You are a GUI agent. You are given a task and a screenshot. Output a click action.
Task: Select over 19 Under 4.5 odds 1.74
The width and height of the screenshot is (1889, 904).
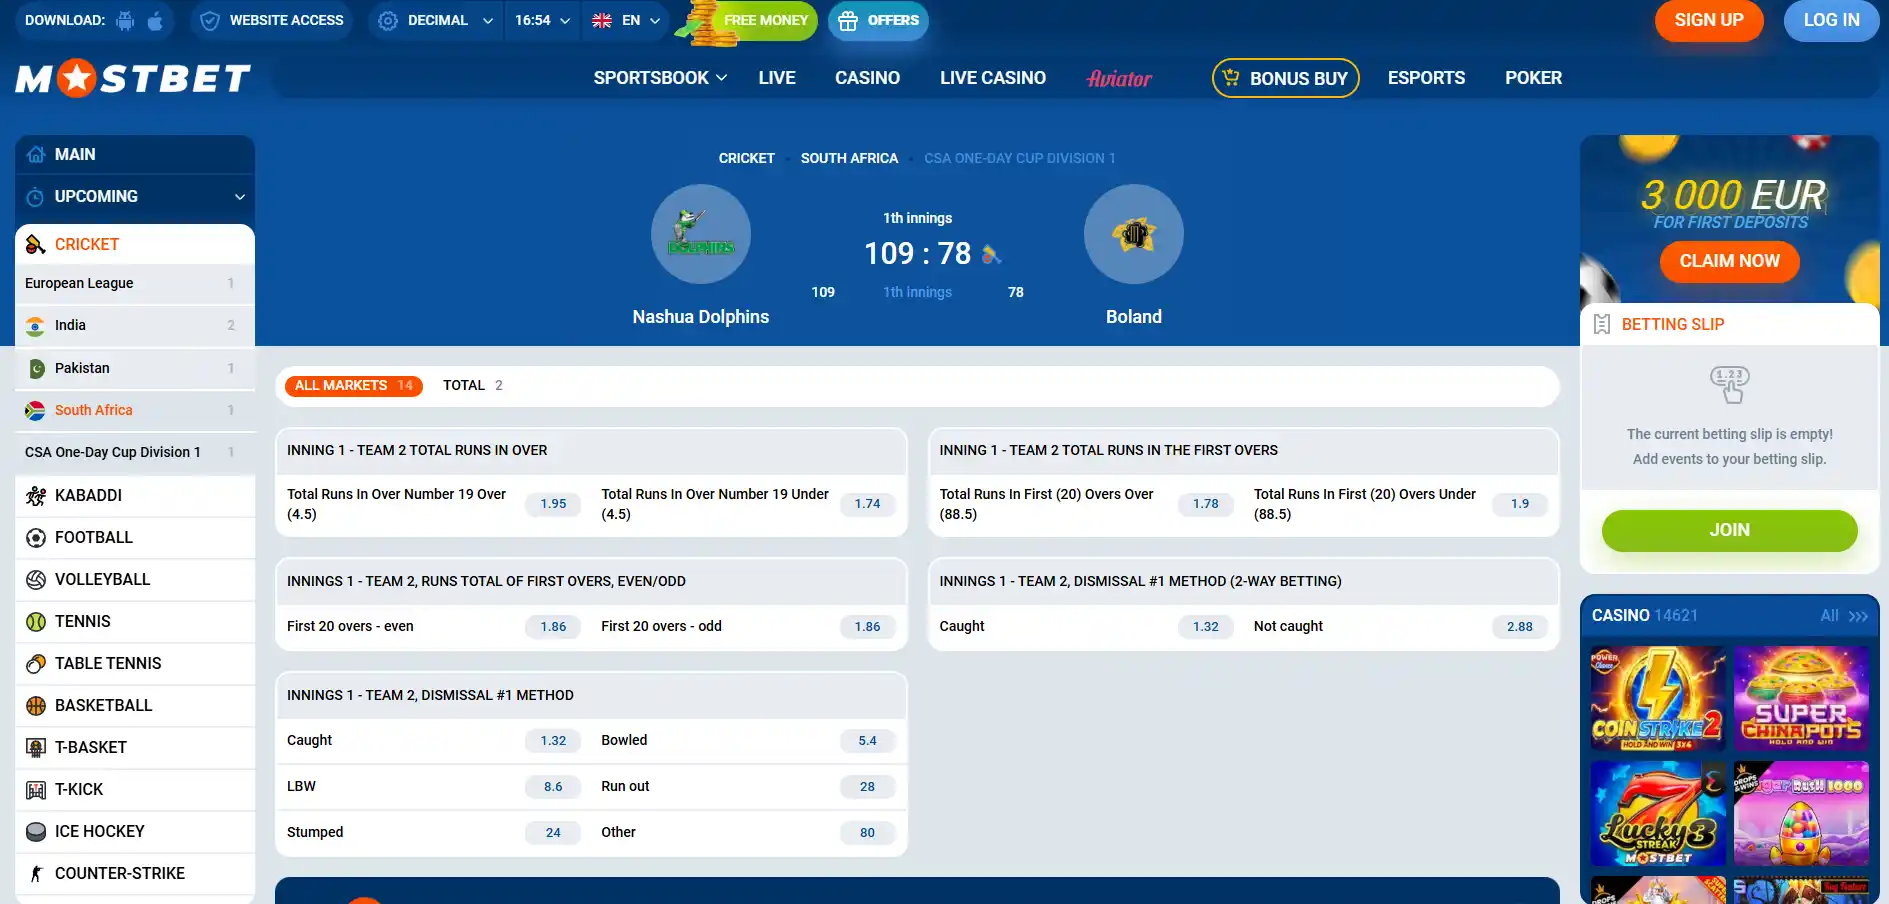click(x=867, y=504)
